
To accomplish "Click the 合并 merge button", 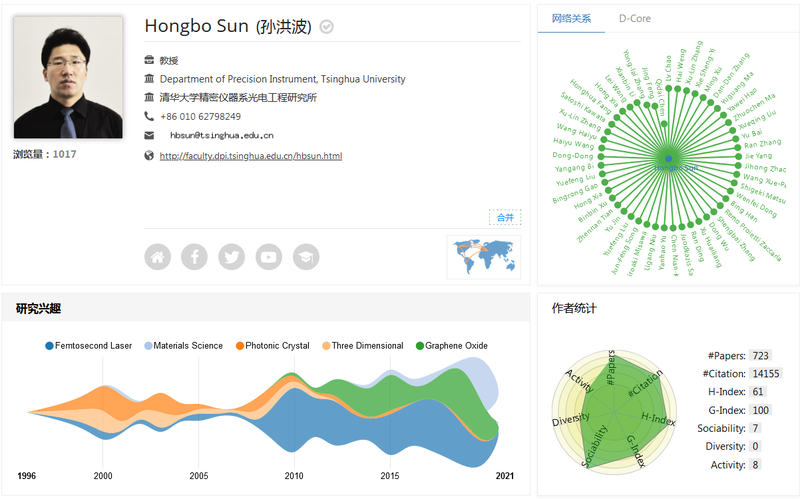I will pyautogui.click(x=505, y=217).
